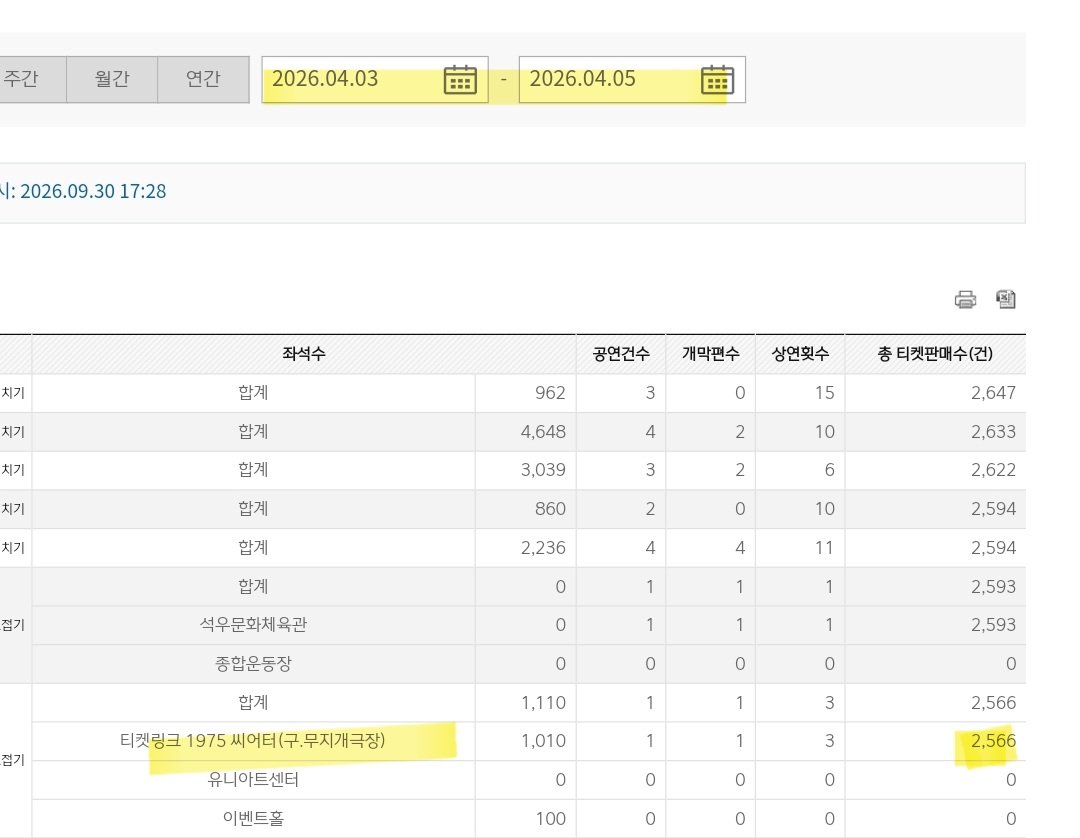Click the 유니아트센터 venue row

pyautogui.click(x=529, y=780)
